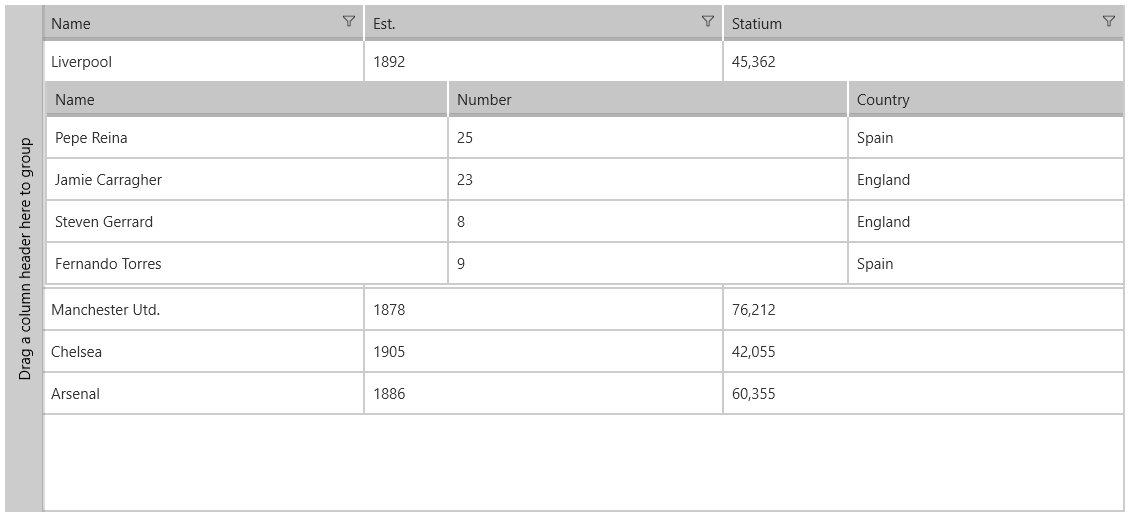
Task: Click the nested players Name column header
Action: 247,99
